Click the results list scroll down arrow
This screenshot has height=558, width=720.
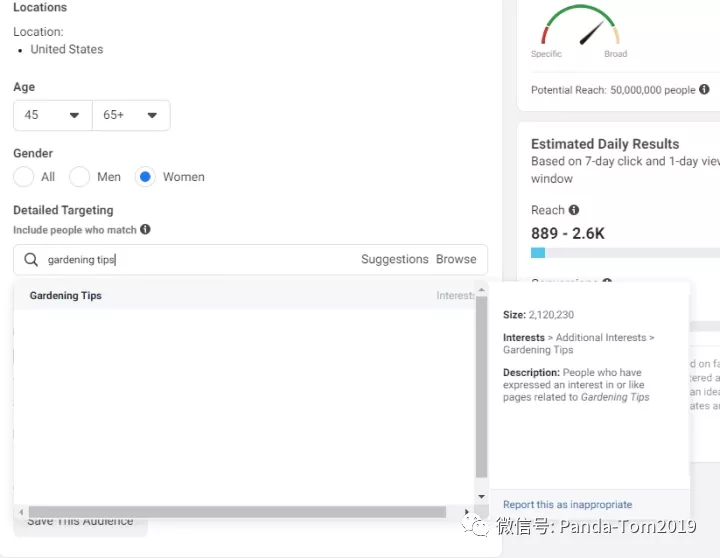point(481,496)
